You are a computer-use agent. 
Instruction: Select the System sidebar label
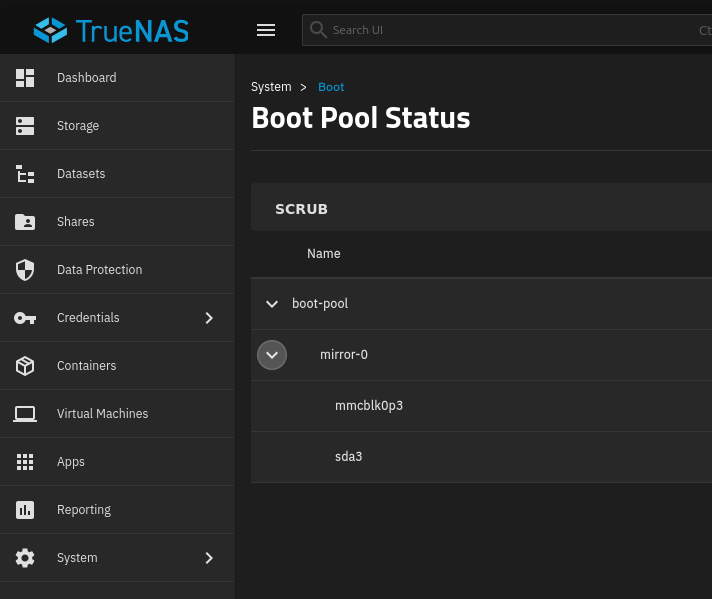coord(77,558)
